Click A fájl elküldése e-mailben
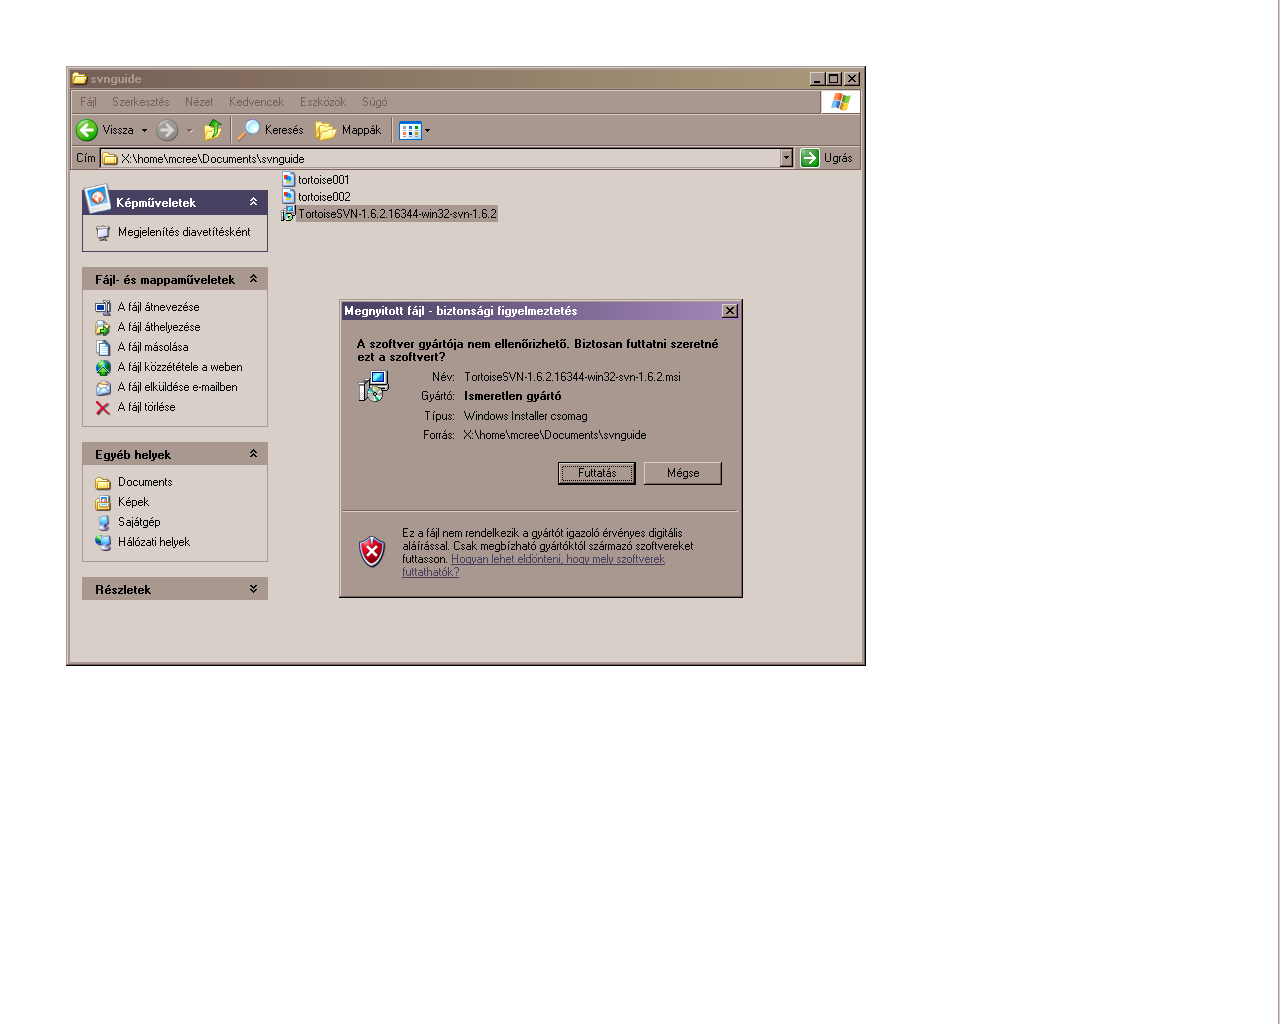The width and height of the screenshot is (1280, 1024). [x=178, y=387]
